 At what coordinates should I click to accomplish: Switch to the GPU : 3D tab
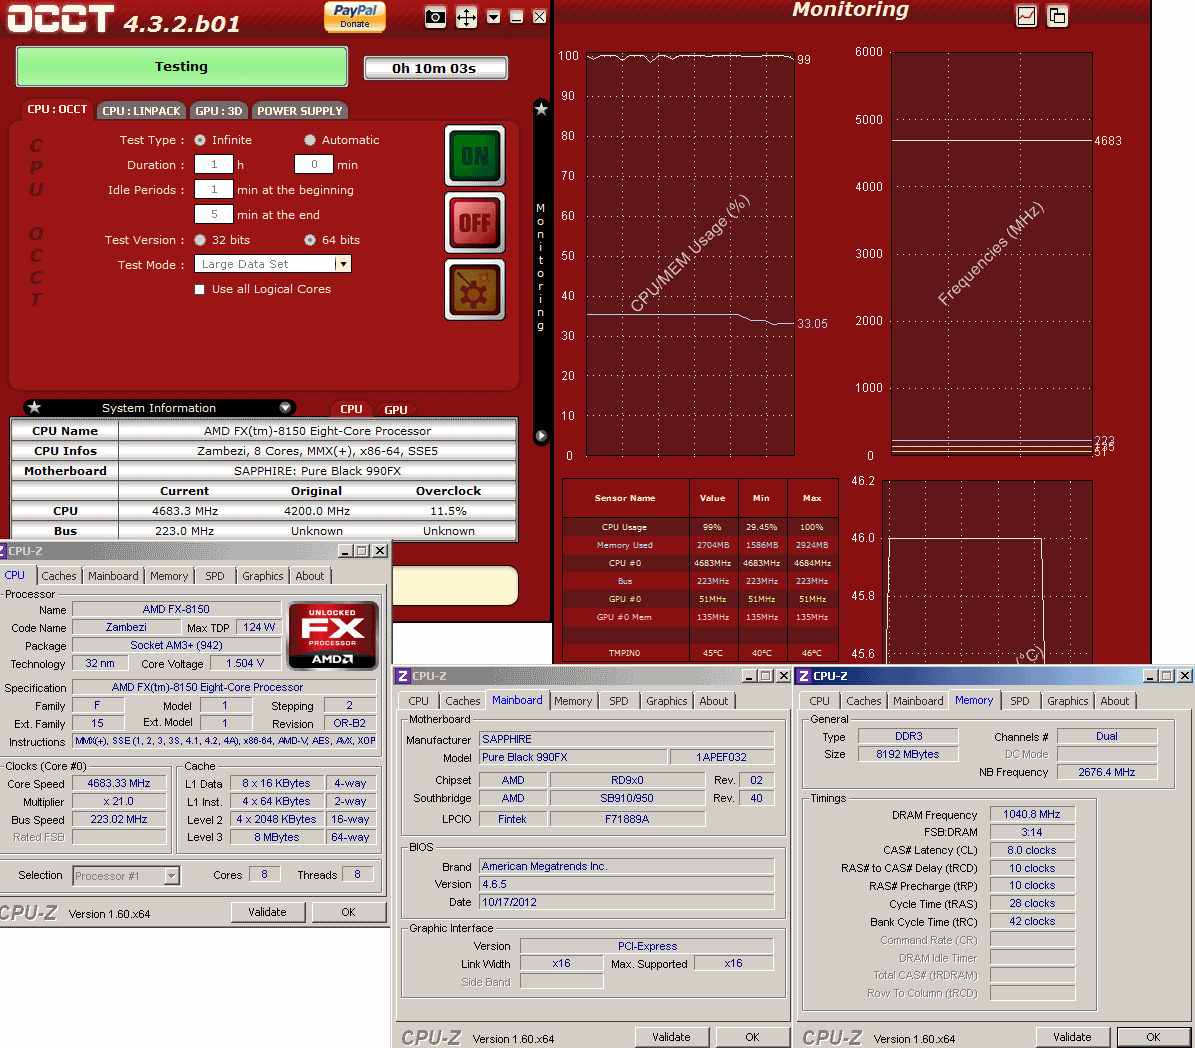pyautogui.click(x=219, y=111)
